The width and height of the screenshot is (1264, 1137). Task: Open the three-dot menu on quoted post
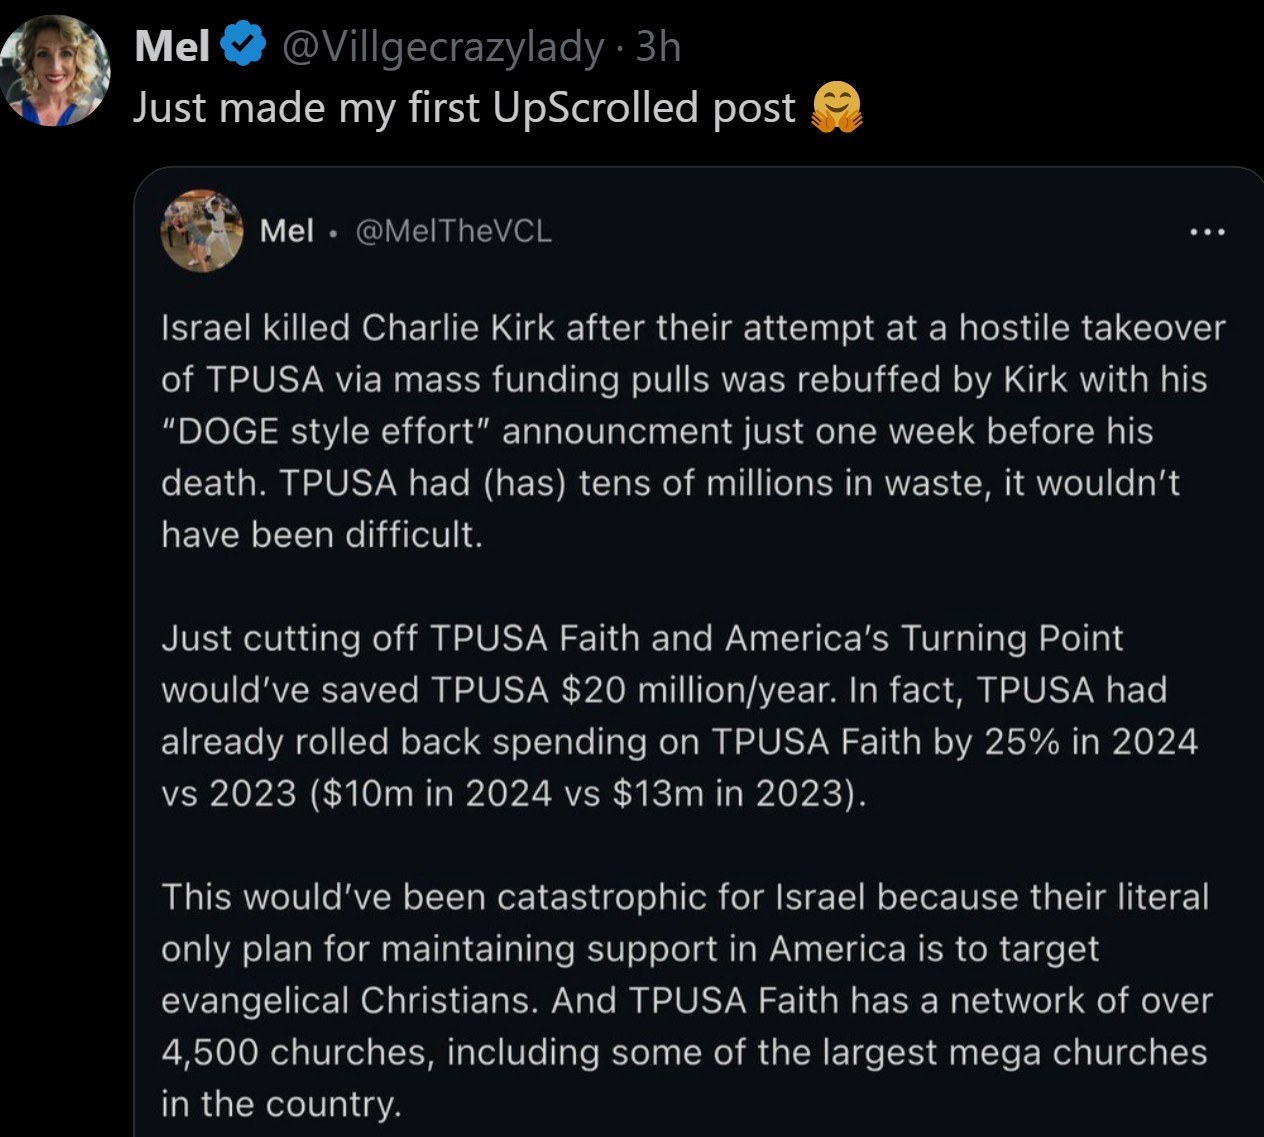(1207, 232)
